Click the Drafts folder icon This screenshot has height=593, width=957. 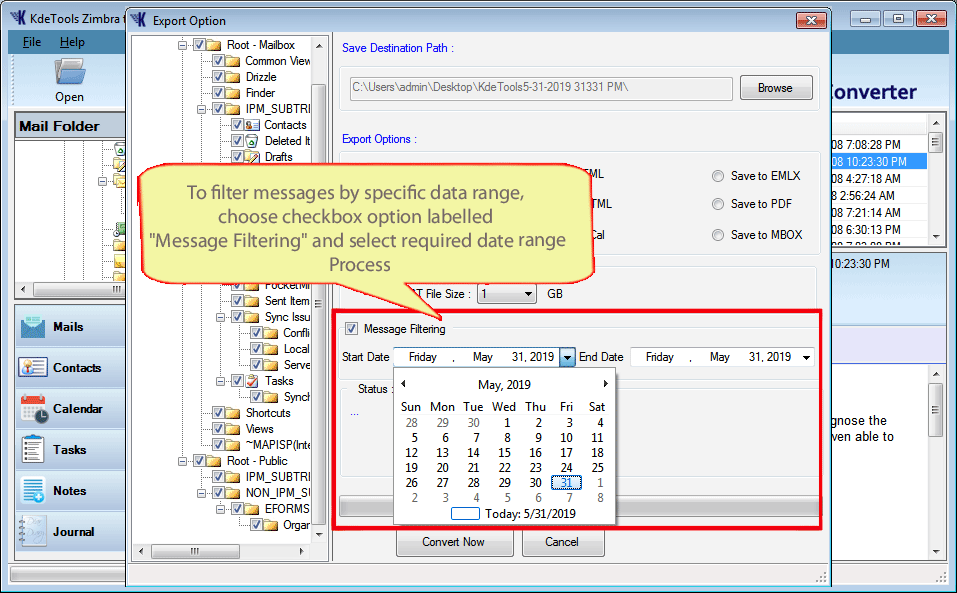[252, 157]
